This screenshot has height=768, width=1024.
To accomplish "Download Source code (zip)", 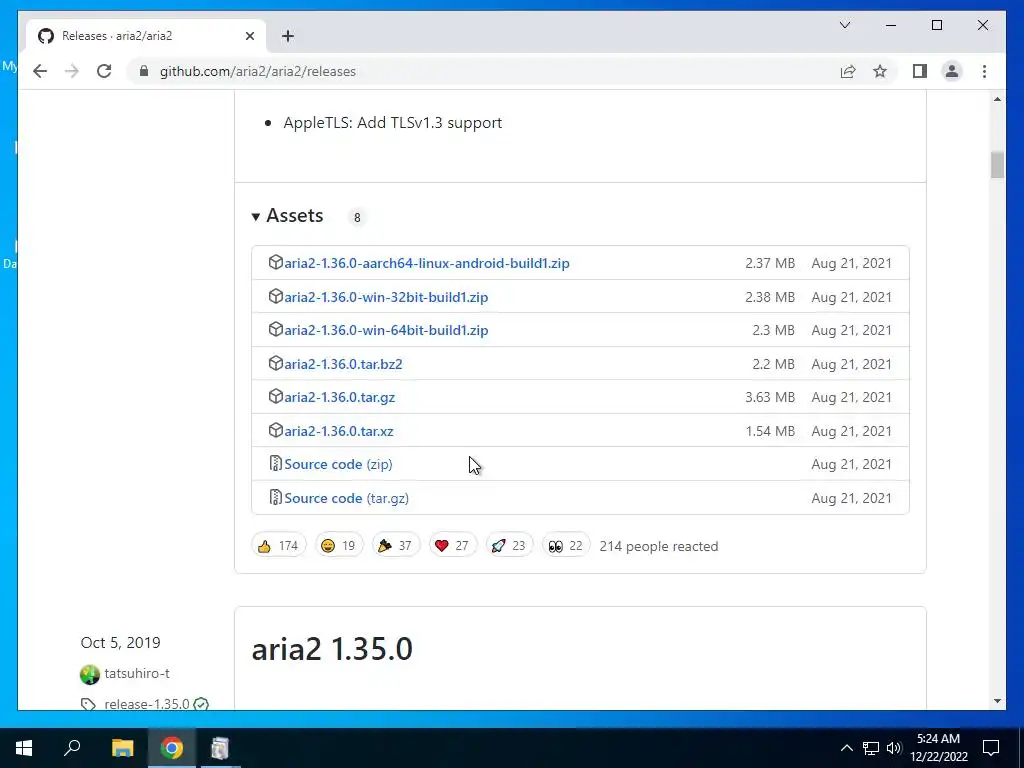I will (x=338, y=464).
